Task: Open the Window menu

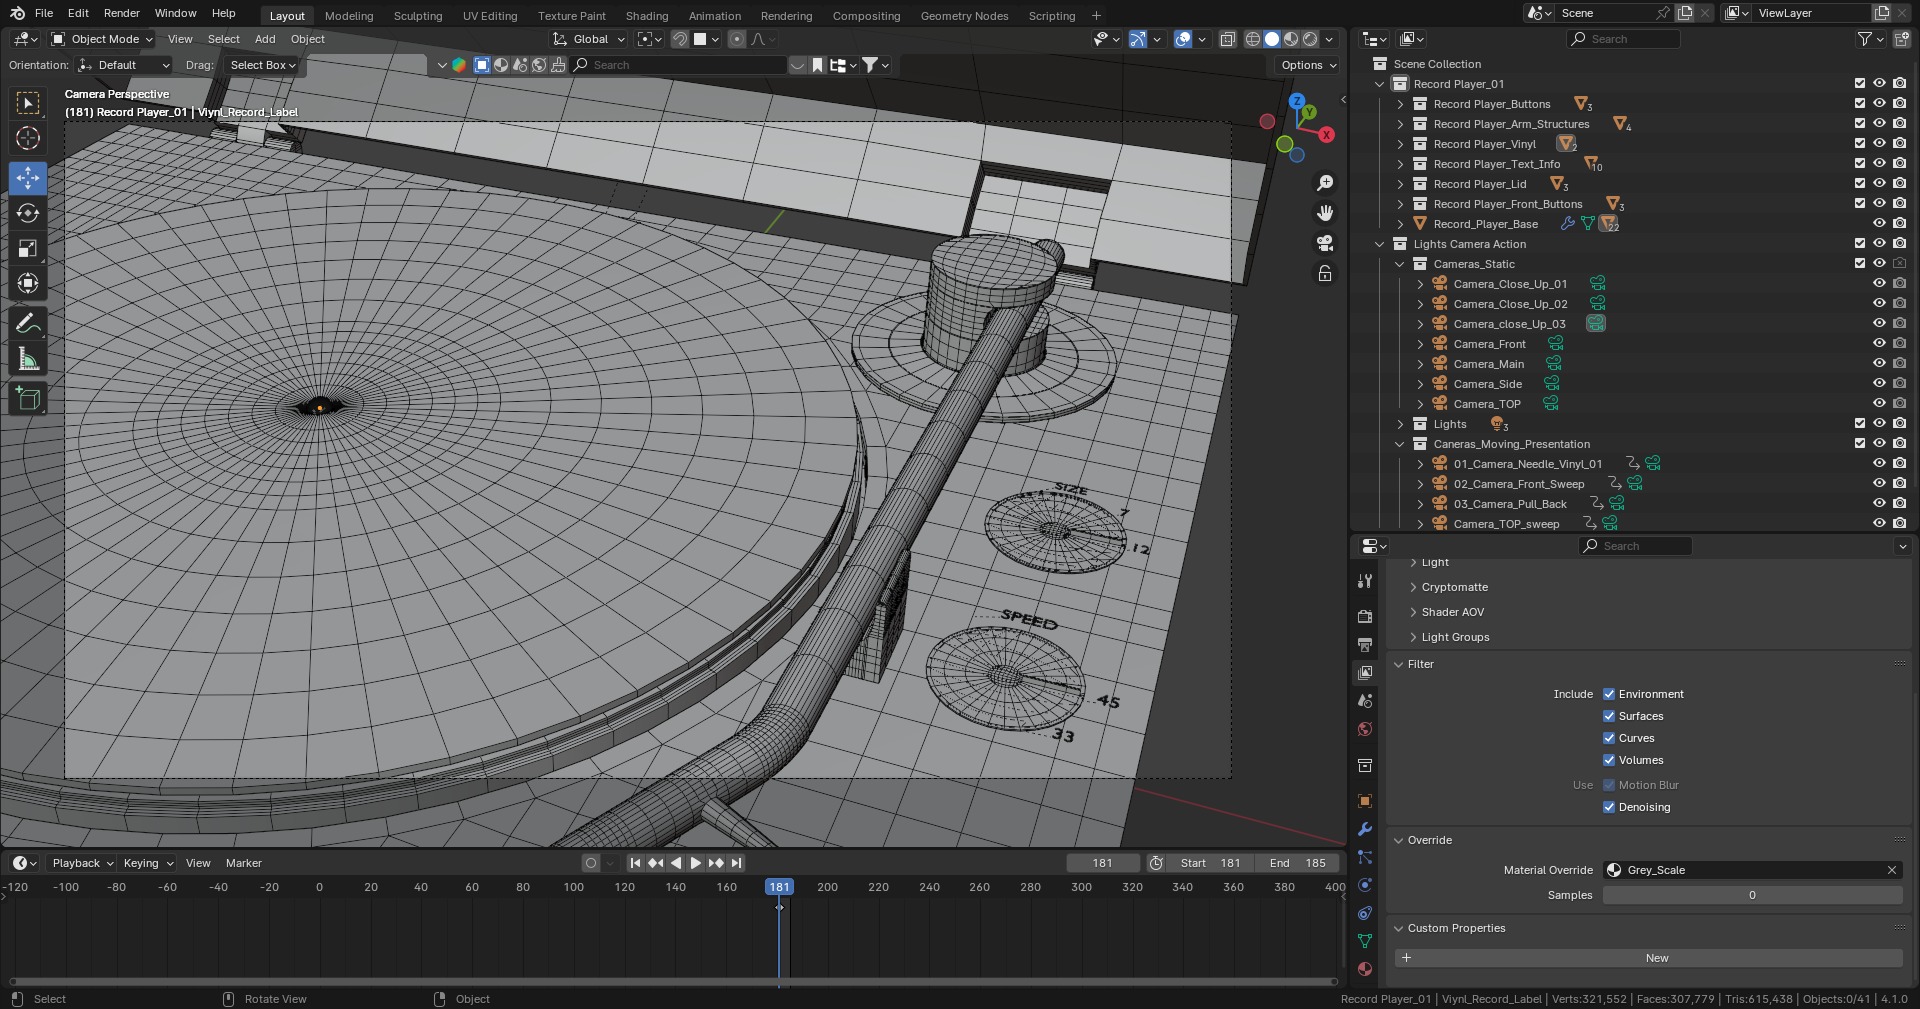Action: pos(176,13)
